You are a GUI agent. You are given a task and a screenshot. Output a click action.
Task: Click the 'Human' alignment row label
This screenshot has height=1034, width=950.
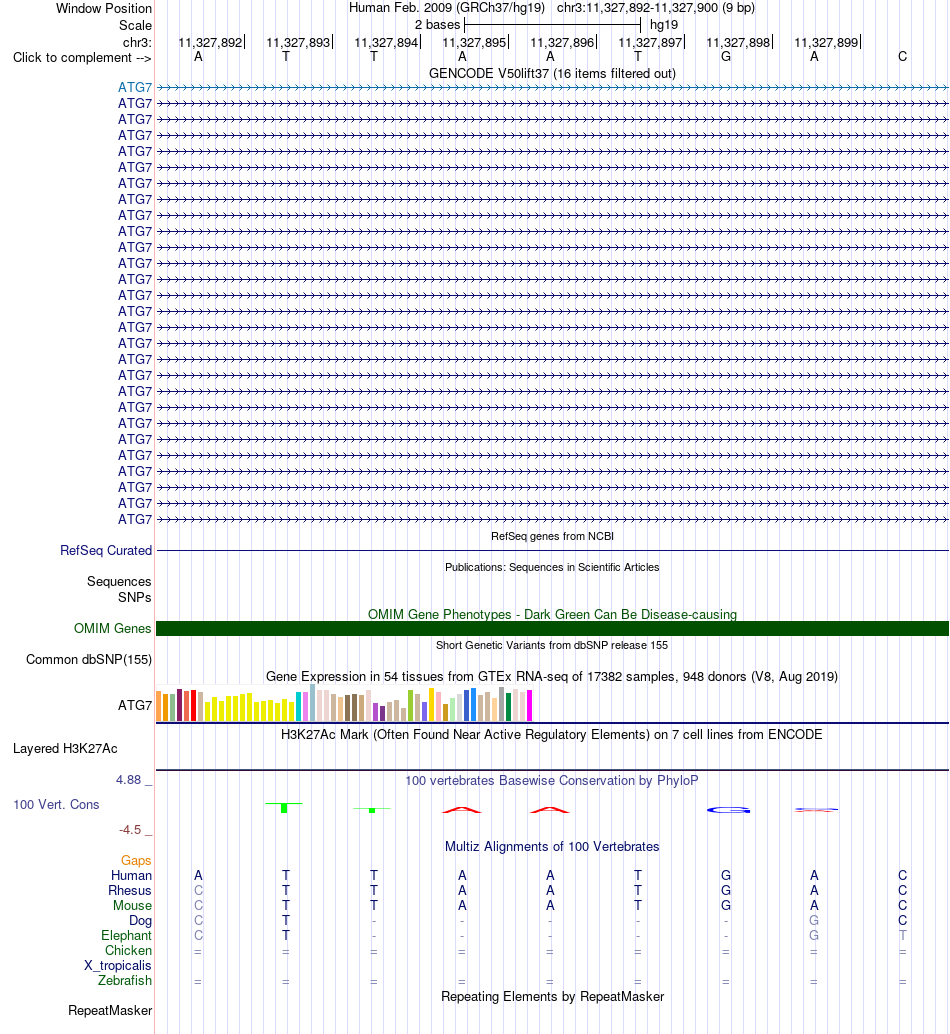coord(131,875)
